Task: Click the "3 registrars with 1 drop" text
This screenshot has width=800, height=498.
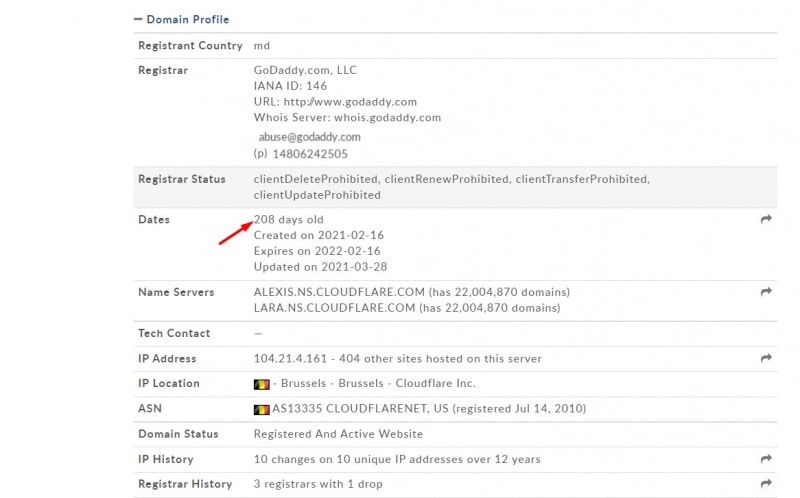Action: [x=321, y=484]
